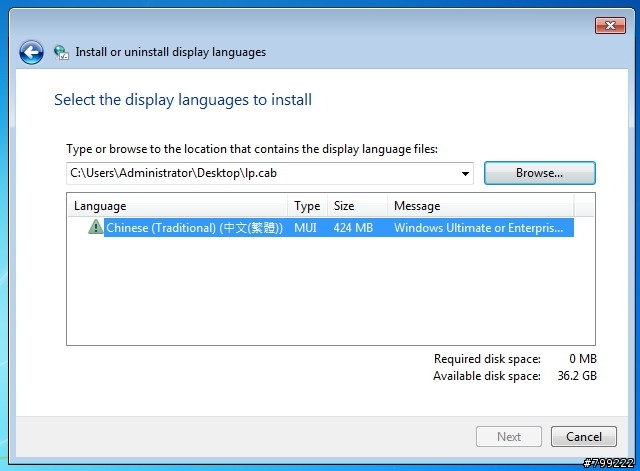The width and height of the screenshot is (640, 471).
Task: Select the Chinese (Traditional) language row
Action: 339,227
